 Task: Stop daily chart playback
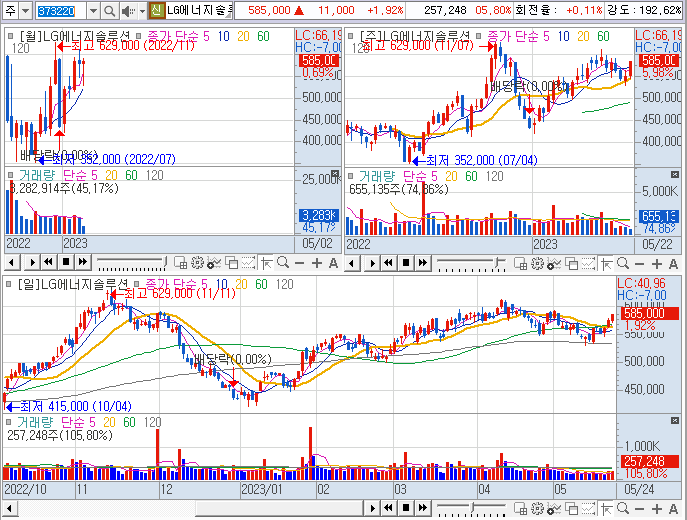406,508
